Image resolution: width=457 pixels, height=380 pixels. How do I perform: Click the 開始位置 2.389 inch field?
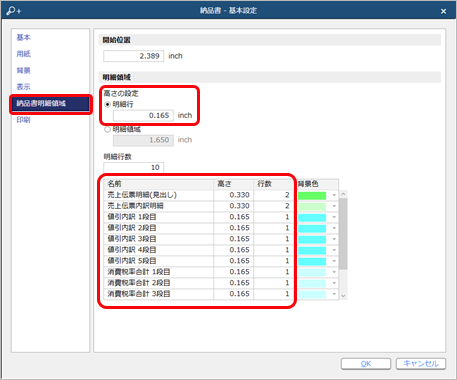point(133,56)
